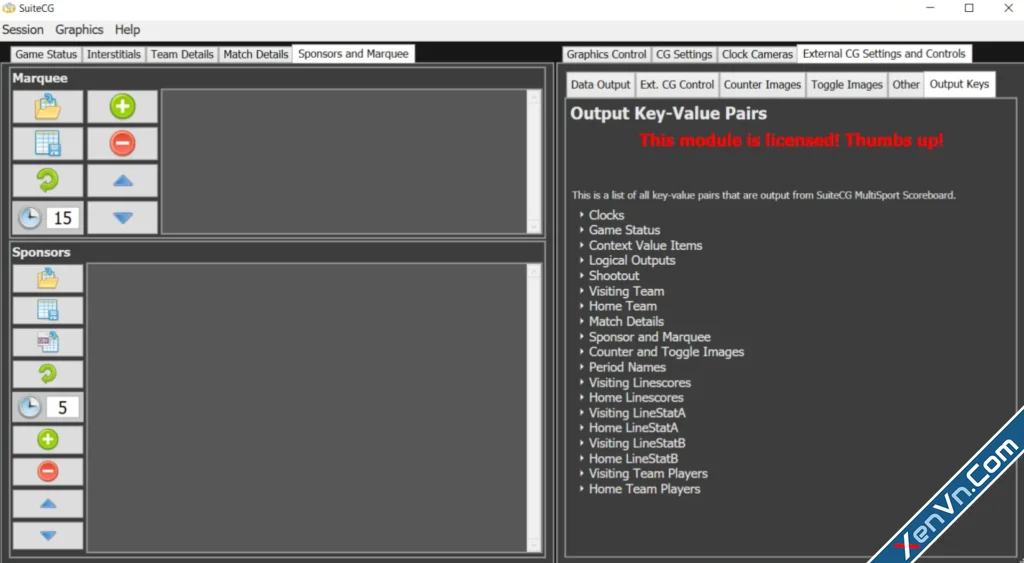The image size is (1024, 563).
Task: Expand the Logical Outputs group
Action: point(581,260)
